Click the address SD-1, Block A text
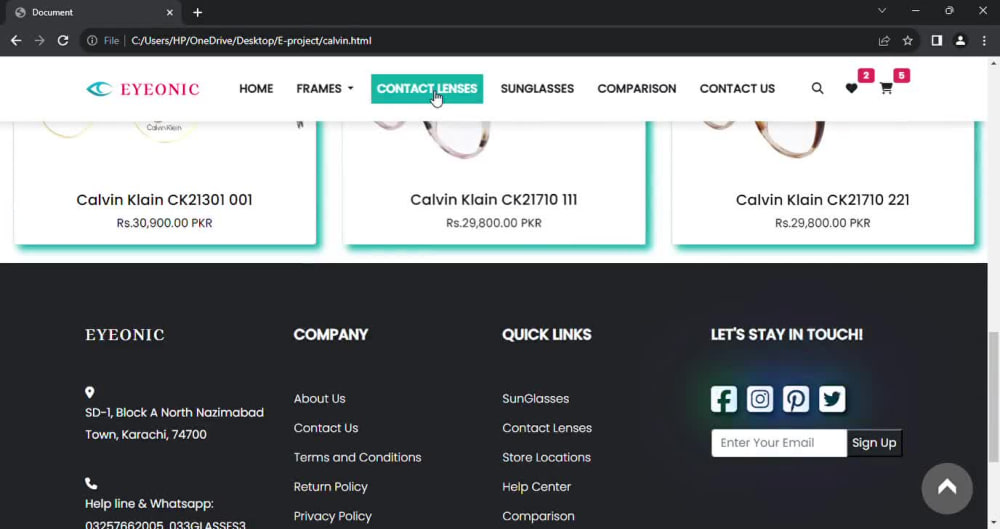Image resolution: width=1000 pixels, height=529 pixels. pos(174,424)
